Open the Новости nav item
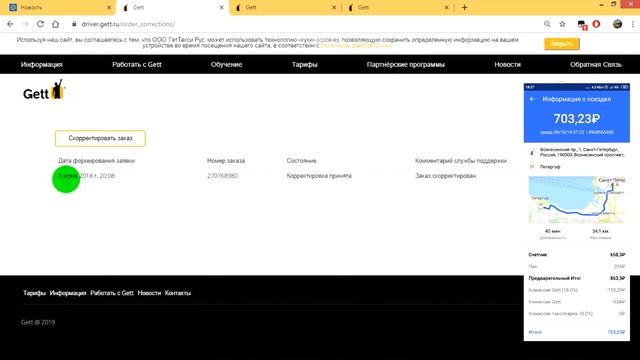 [x=507, y=64]
